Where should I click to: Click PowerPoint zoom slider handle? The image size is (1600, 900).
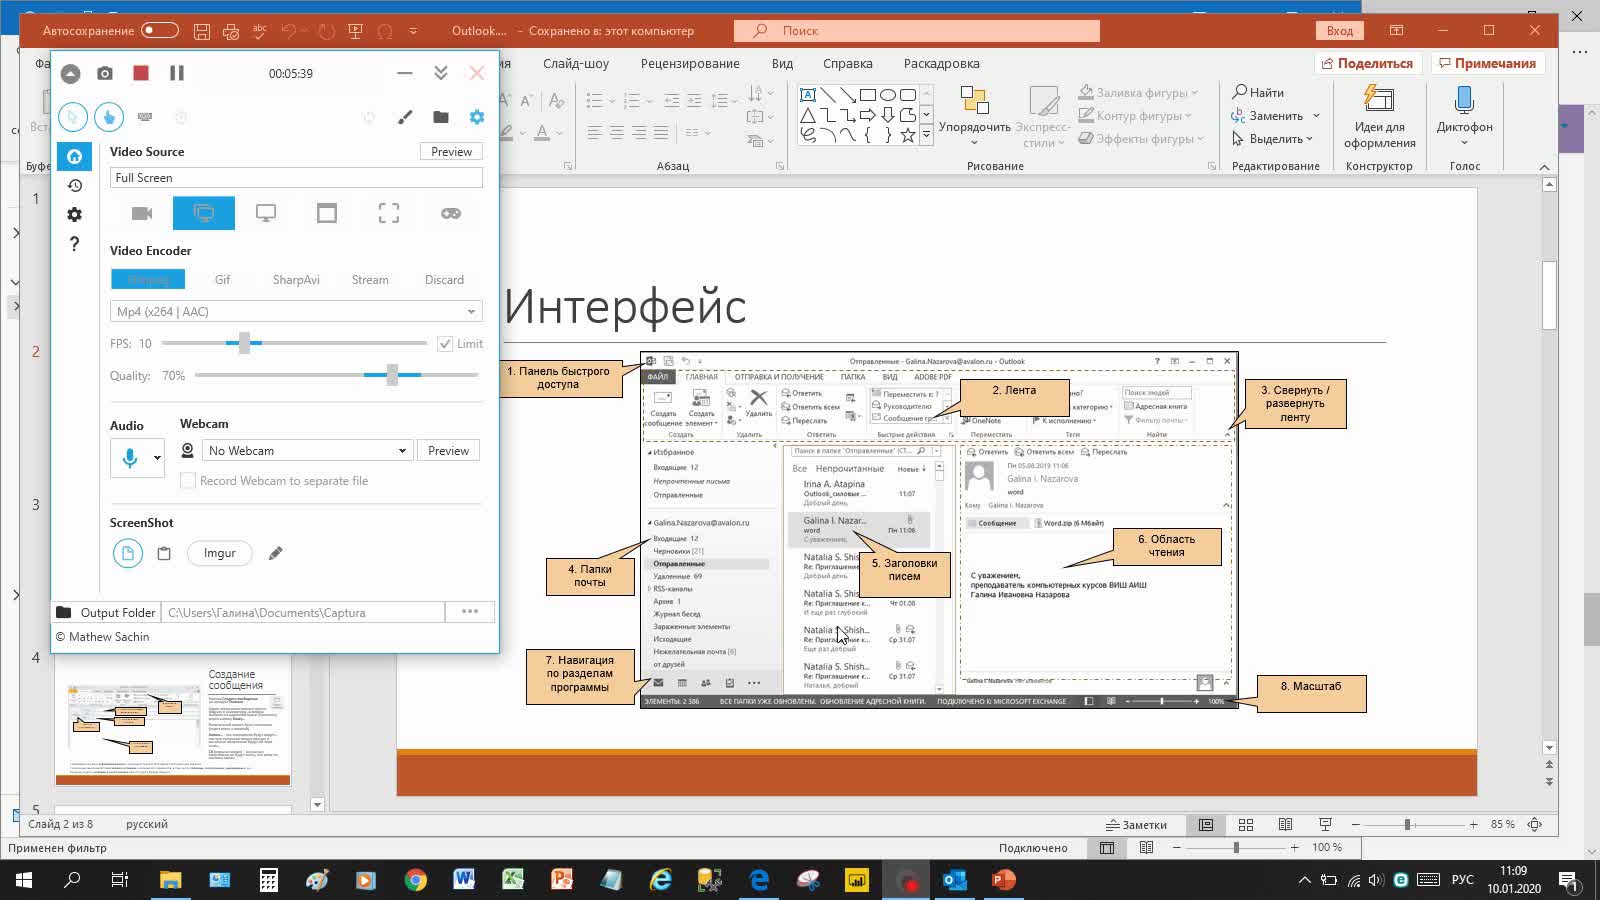click(x=1407, y=825)
